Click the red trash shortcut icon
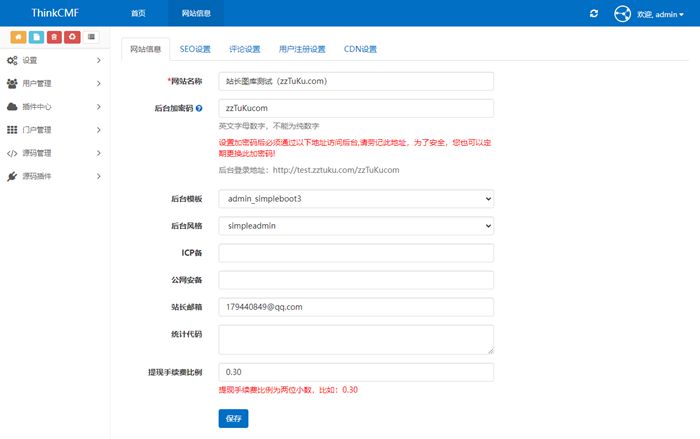This screenshot has width=700, height=439. 53,37
